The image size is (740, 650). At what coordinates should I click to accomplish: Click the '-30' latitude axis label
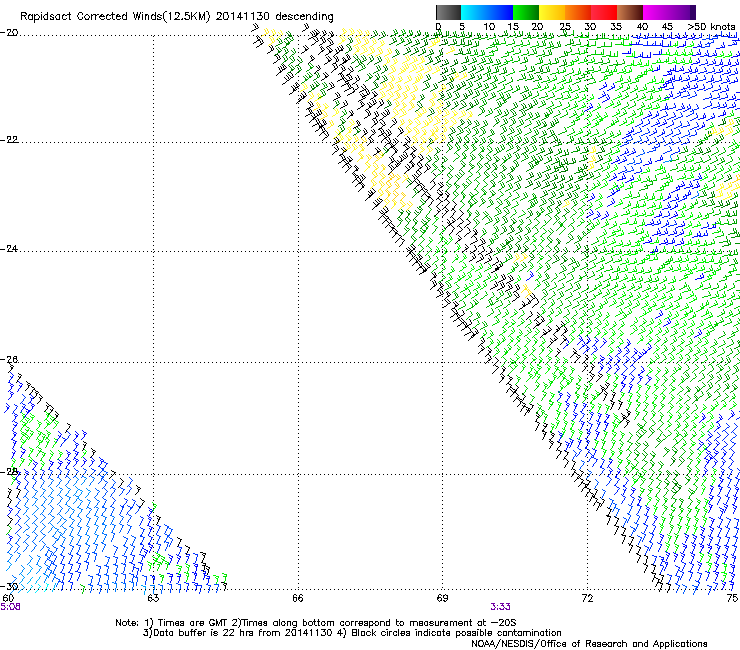point(9,587)
